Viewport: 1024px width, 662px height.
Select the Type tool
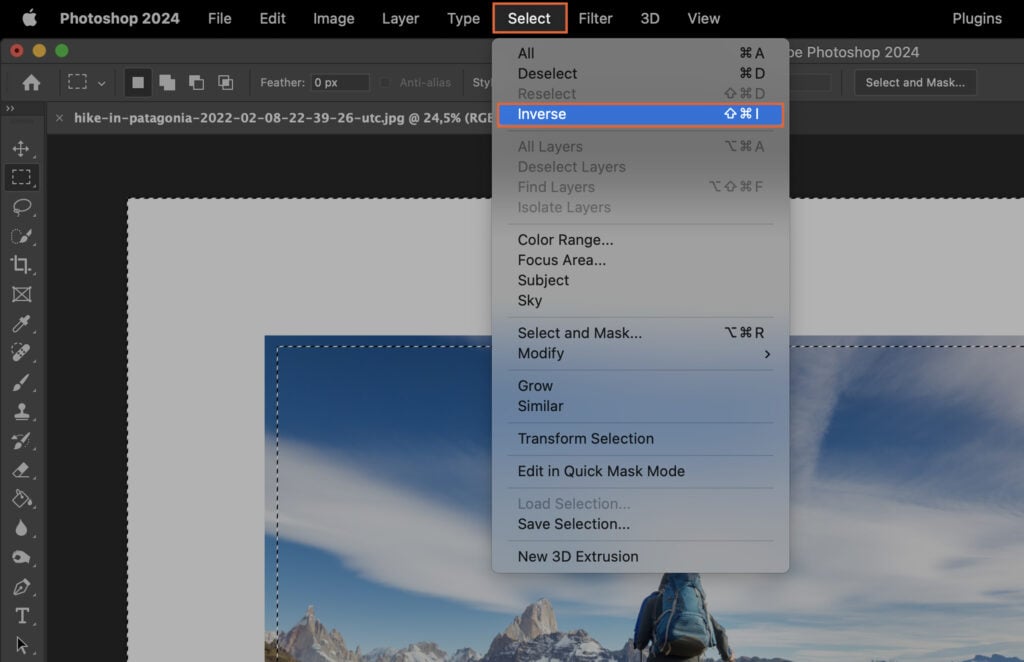click(23, 615)
